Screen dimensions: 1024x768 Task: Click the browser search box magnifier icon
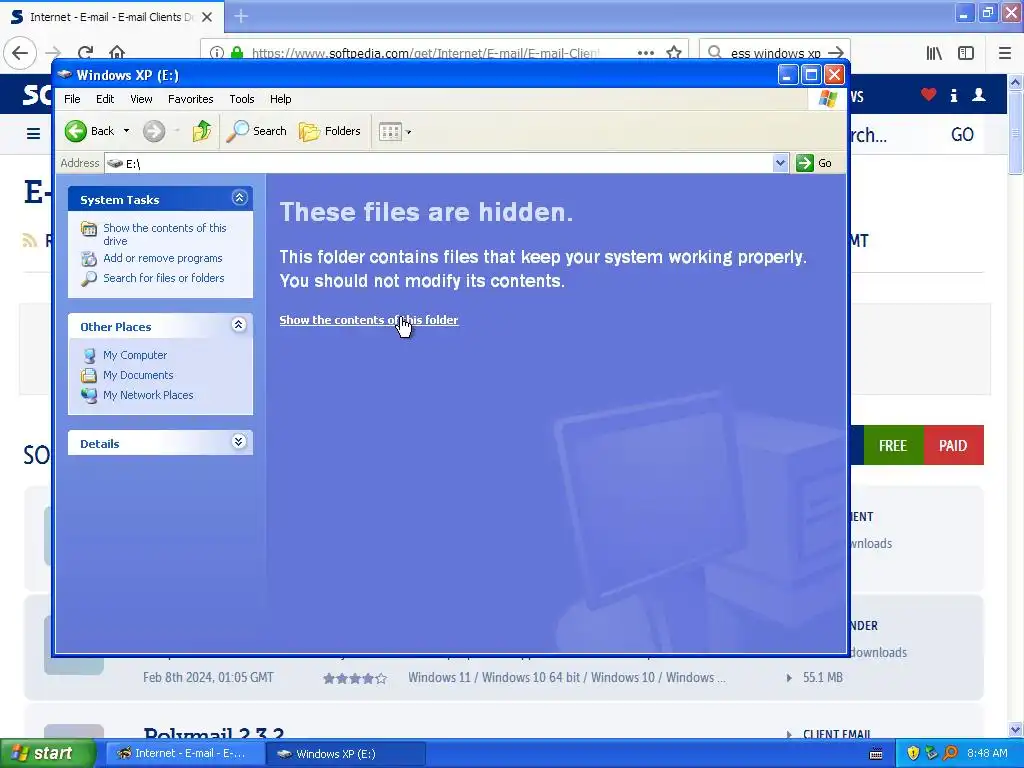click(715, 52)
